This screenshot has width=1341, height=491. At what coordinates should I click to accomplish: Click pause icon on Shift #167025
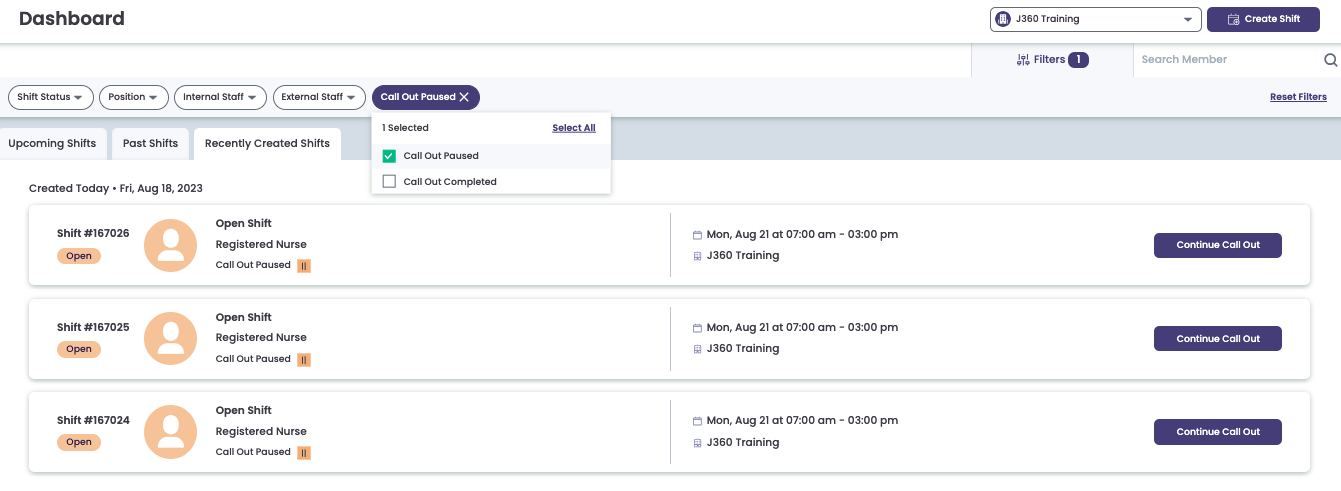point(304,360)
